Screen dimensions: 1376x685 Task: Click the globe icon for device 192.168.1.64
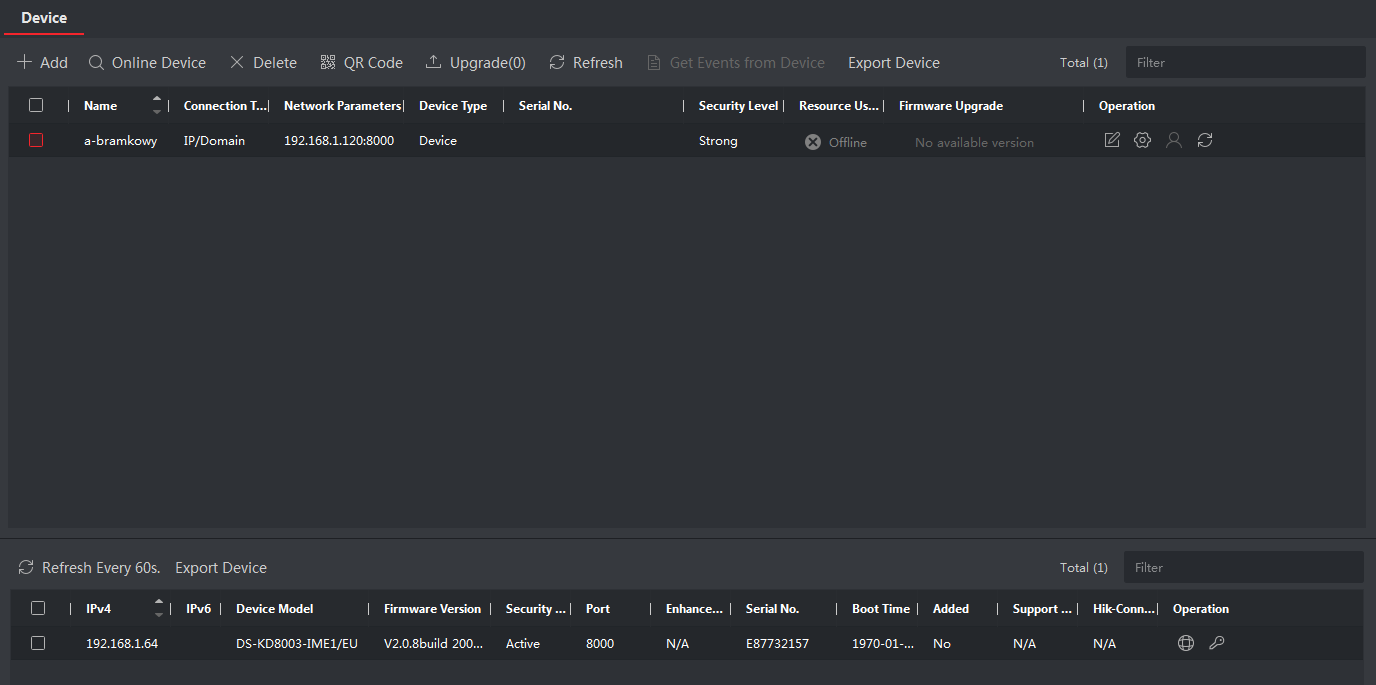click(x=1186, y=644)
